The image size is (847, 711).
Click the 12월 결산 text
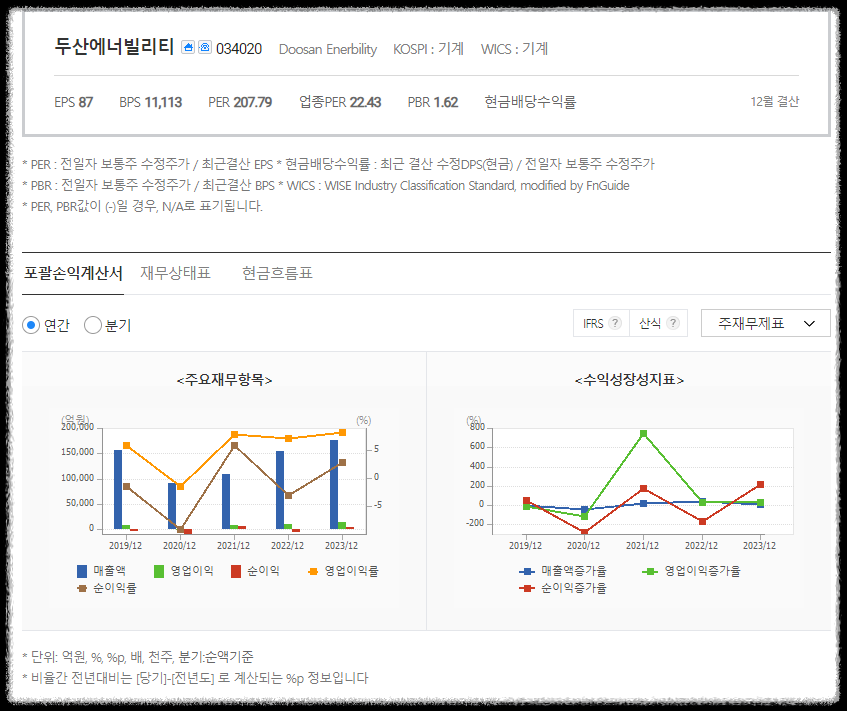click(x=775, y=102)
